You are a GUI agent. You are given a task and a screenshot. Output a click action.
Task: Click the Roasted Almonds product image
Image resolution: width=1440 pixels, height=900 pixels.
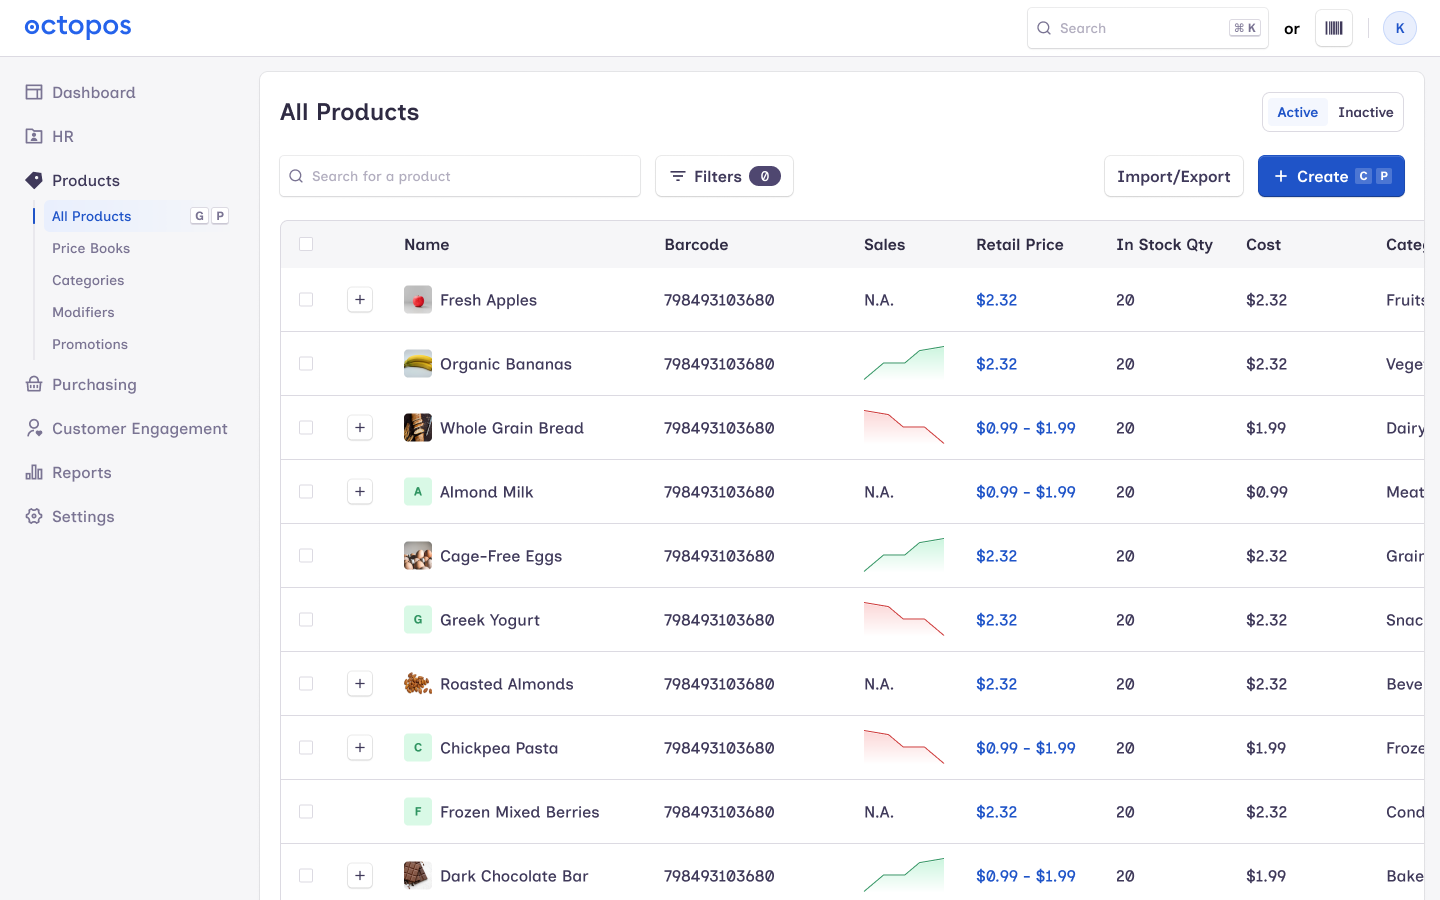[x=418, y=684]
